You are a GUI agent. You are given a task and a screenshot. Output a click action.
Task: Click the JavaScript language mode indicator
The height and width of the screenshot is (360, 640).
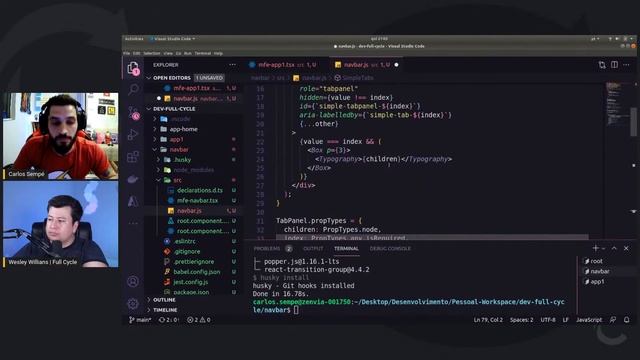(x=589, y=320)
